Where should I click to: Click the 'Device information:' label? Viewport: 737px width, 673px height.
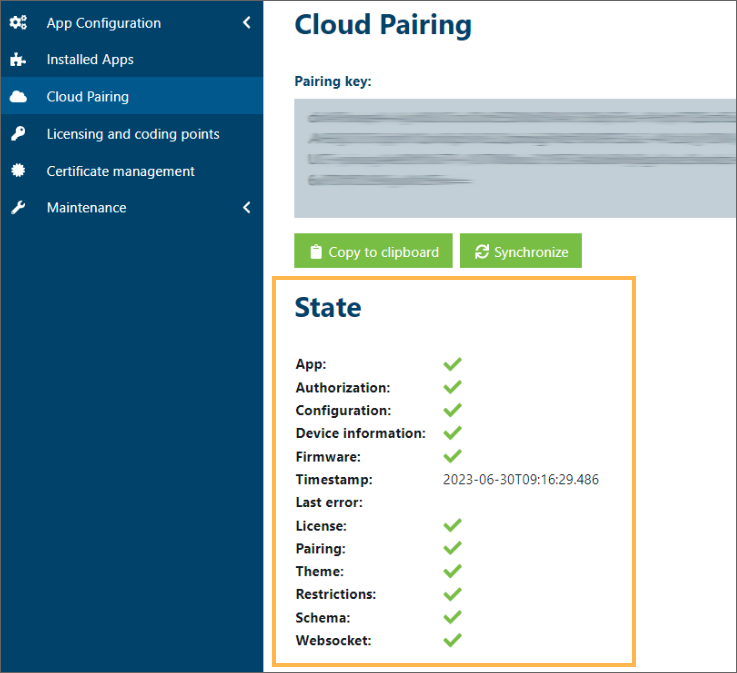coord(361,433)
